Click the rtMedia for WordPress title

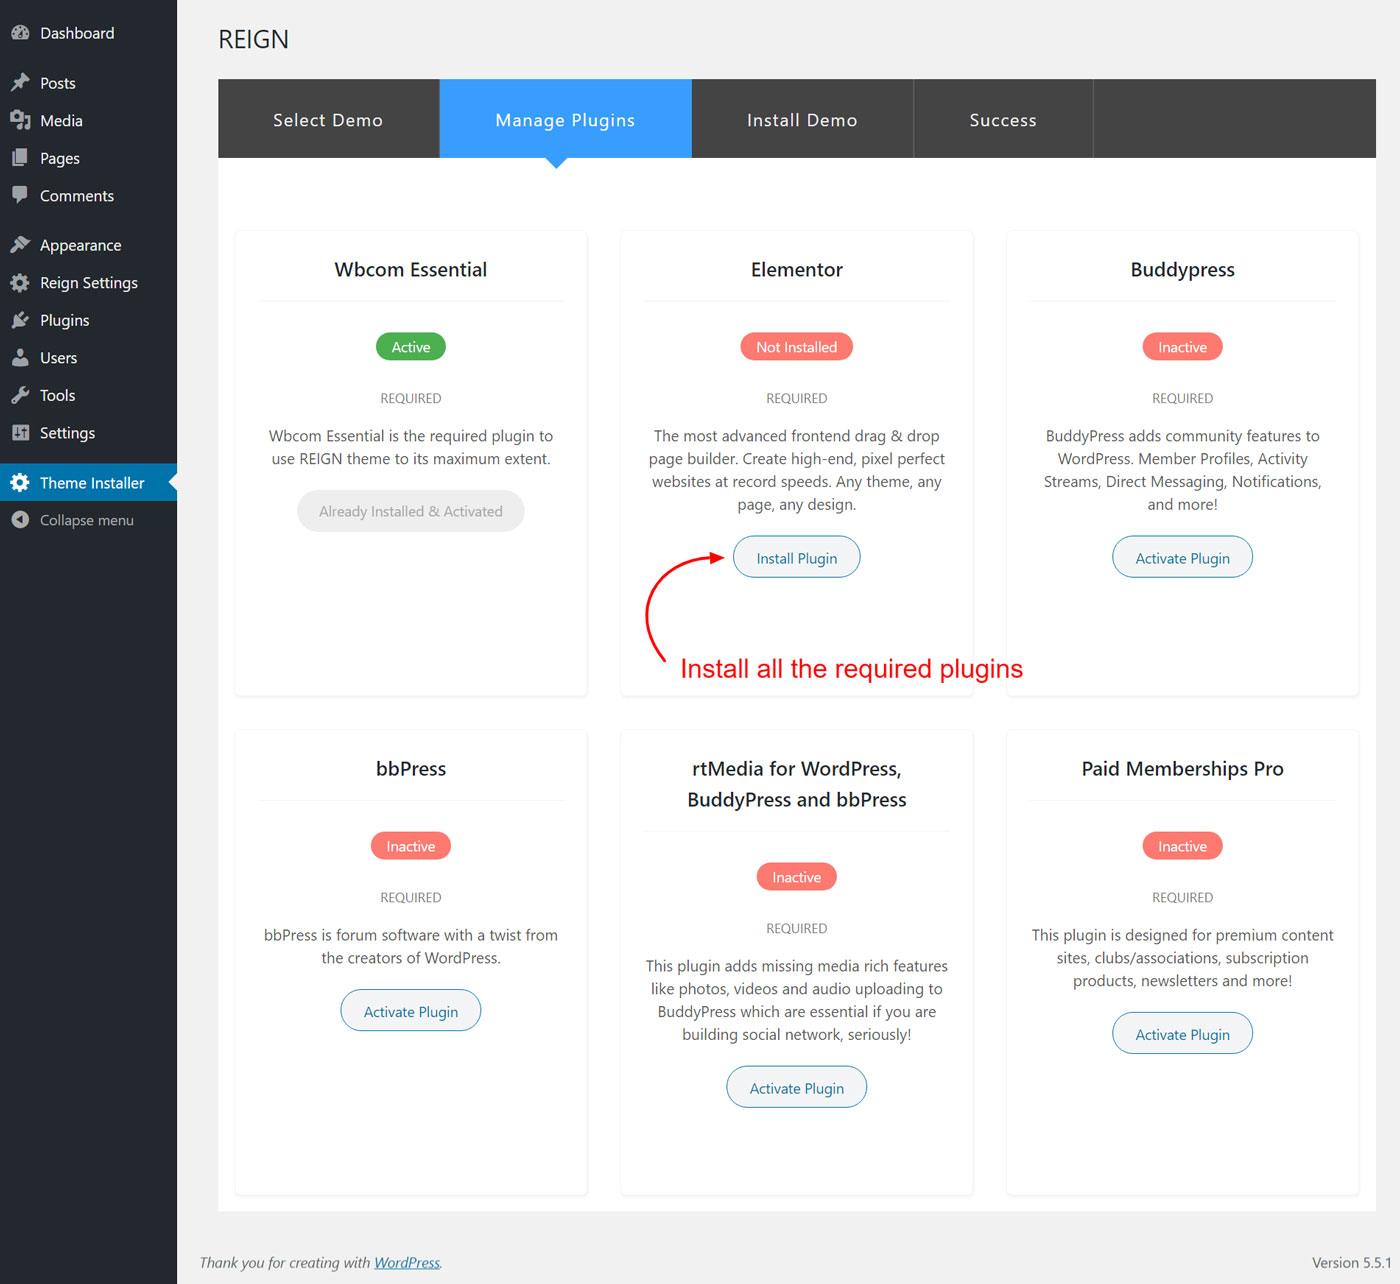[x=797, y=784]
